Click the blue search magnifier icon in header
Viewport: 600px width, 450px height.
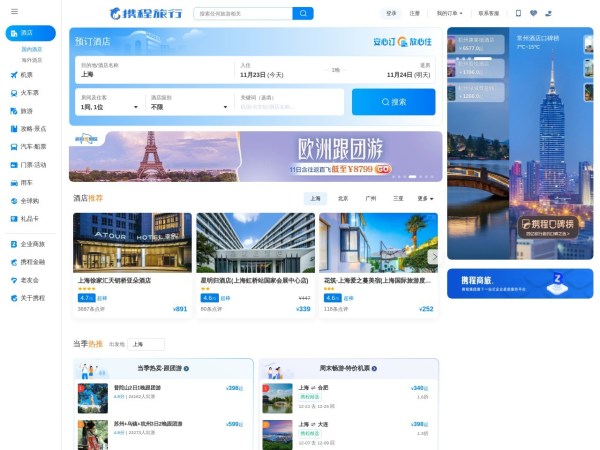[x=302, y=14]
